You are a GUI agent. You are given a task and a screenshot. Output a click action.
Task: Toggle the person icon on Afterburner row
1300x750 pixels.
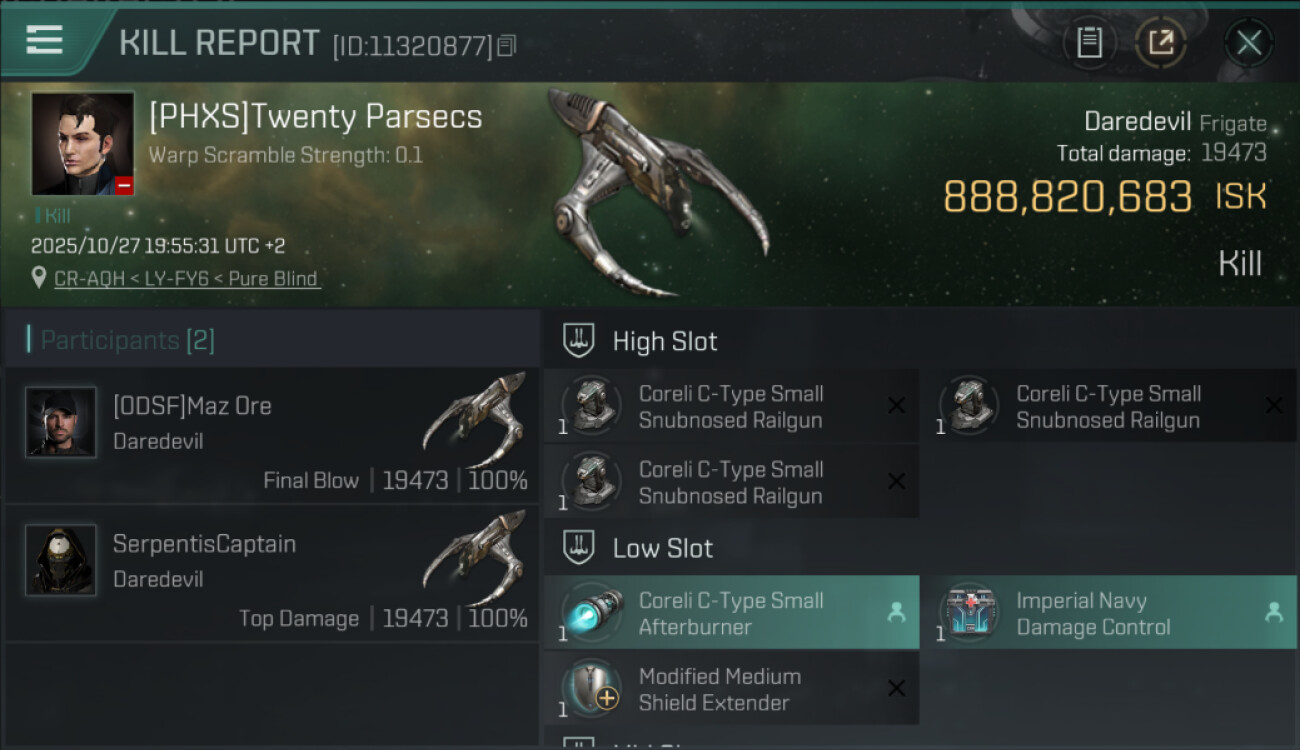click(x=896, y=613)
